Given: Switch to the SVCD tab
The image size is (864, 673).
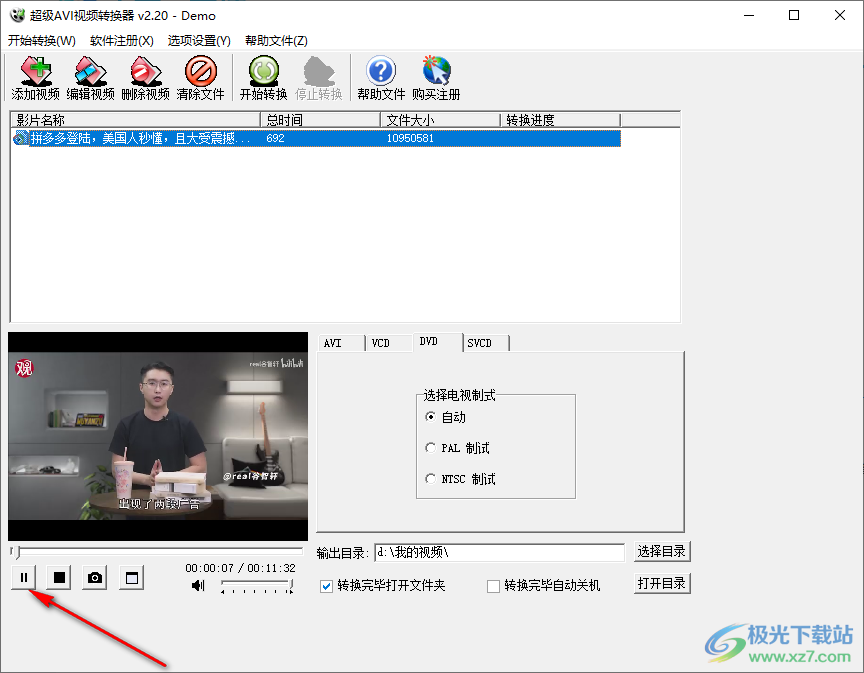Looking at the screenshot, I should [485, 343].
